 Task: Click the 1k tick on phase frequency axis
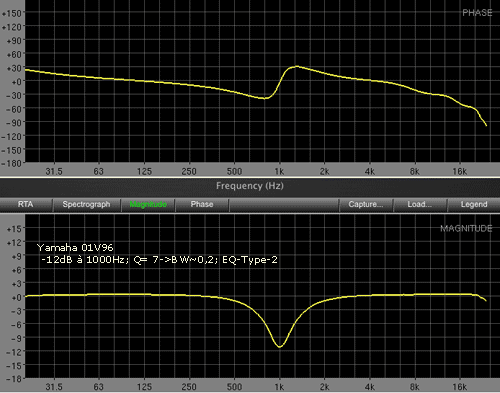279,171
